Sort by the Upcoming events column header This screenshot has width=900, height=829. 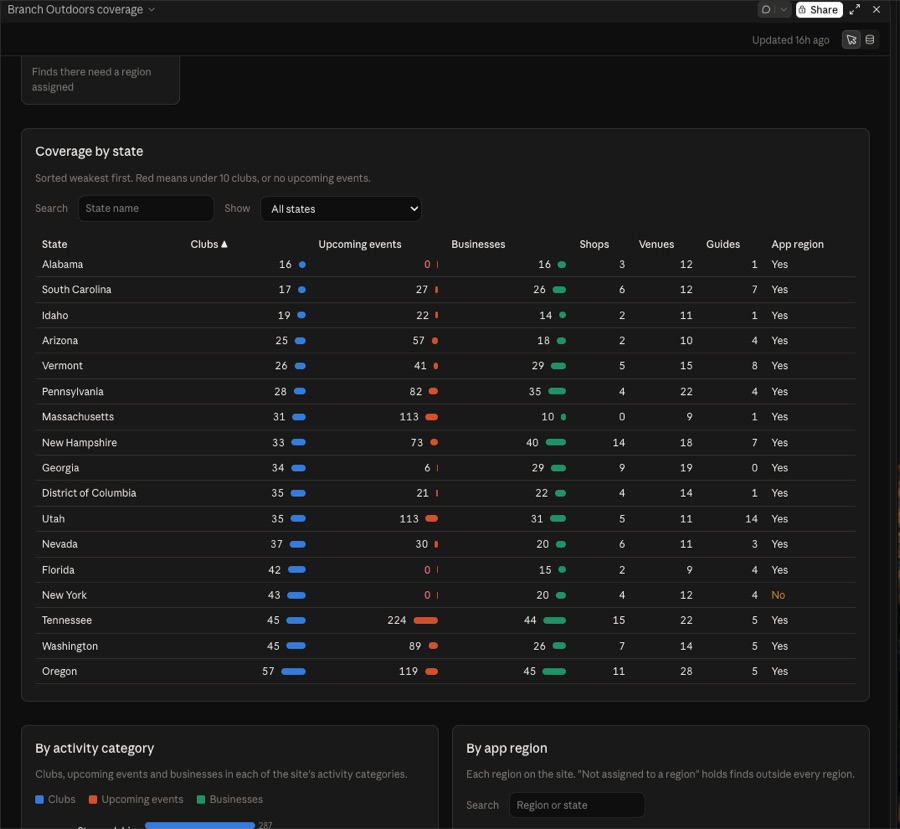click(360, 245)
